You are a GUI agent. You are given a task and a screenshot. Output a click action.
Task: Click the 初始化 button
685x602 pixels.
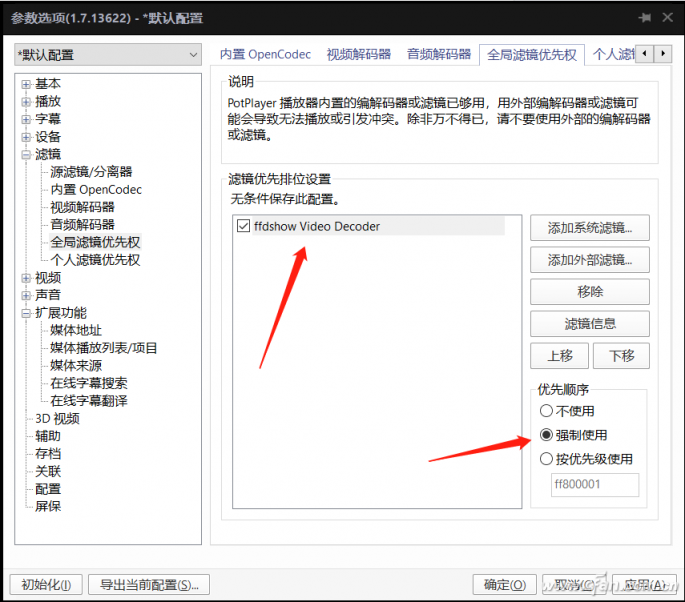click(x=46, y=585)
